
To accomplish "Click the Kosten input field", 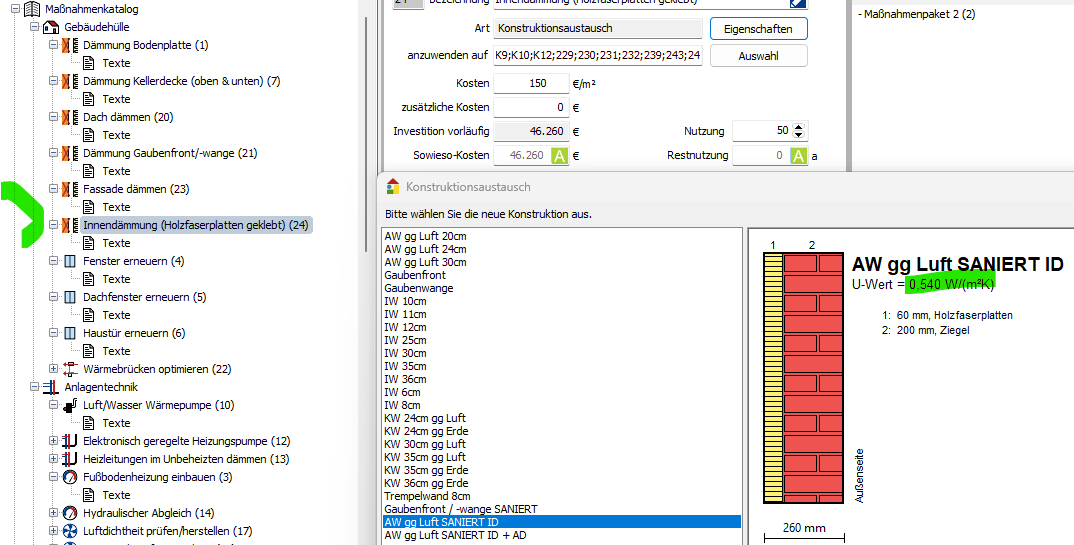I will point(530,83).
